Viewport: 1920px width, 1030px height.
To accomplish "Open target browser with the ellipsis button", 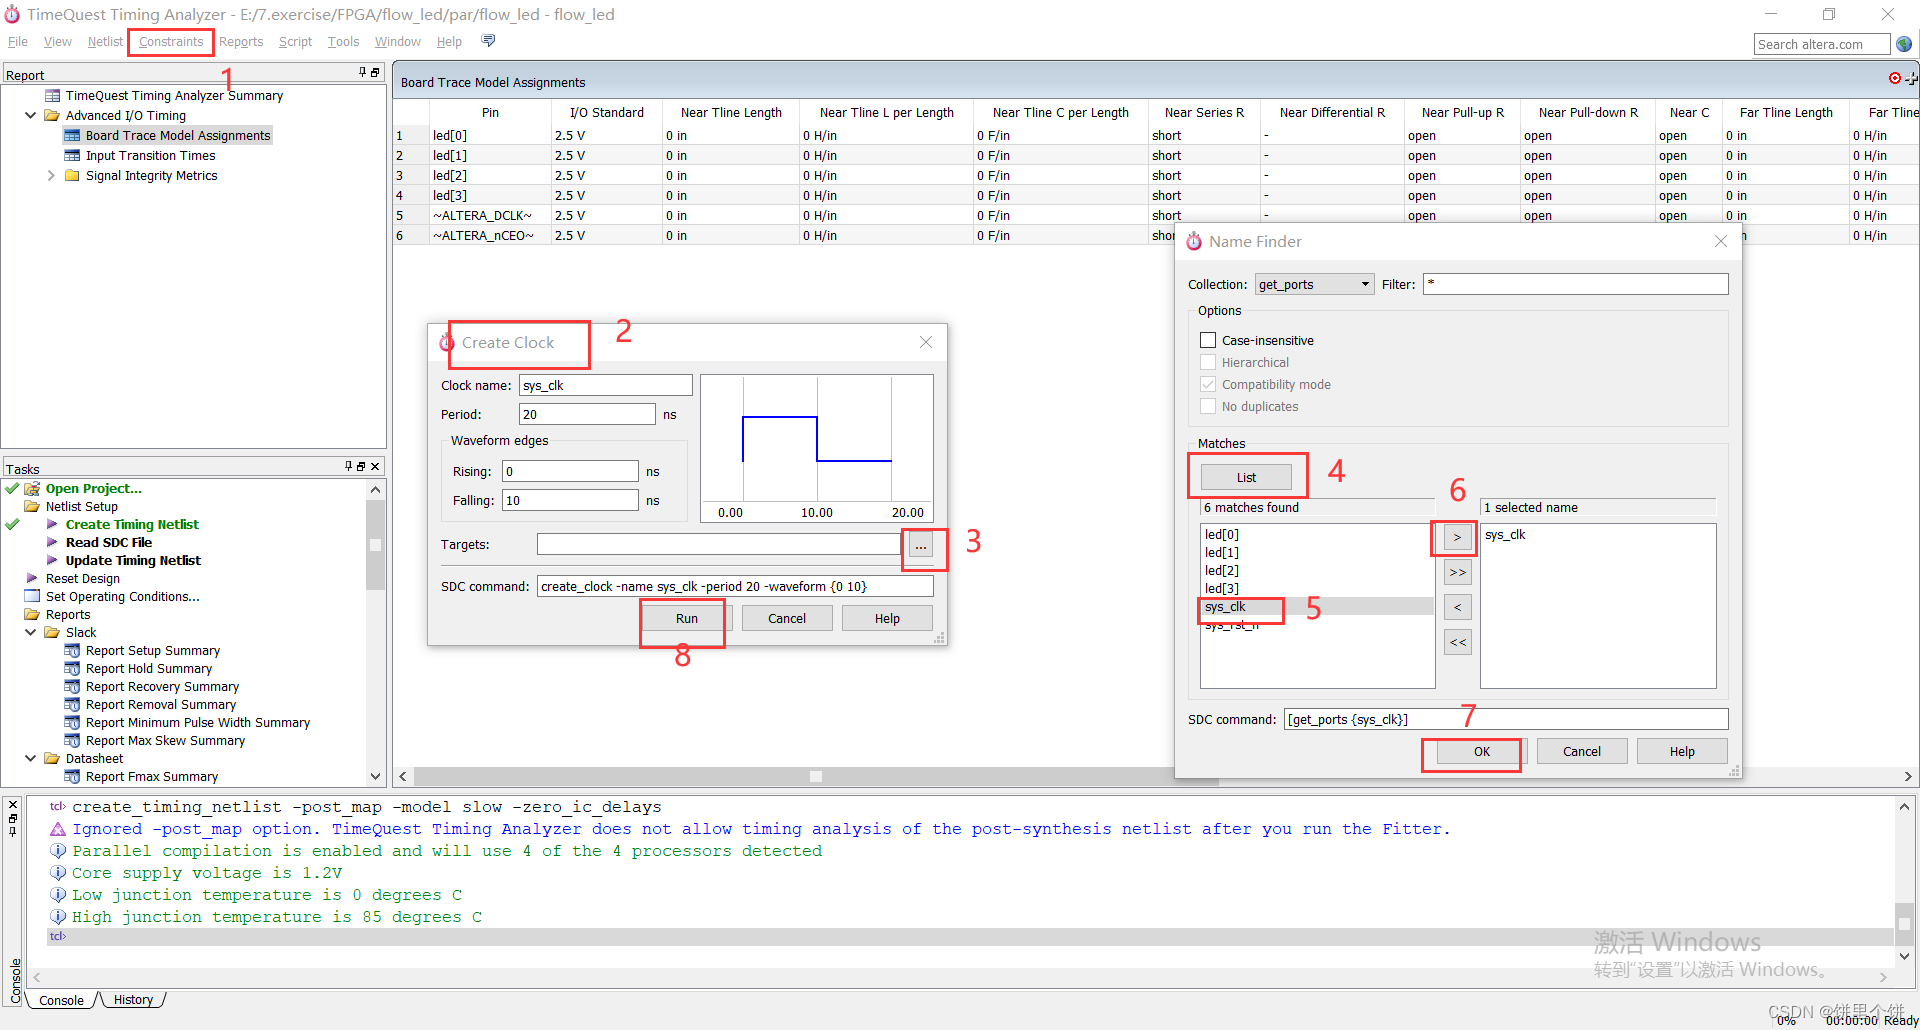I will [x=920, y=545].
